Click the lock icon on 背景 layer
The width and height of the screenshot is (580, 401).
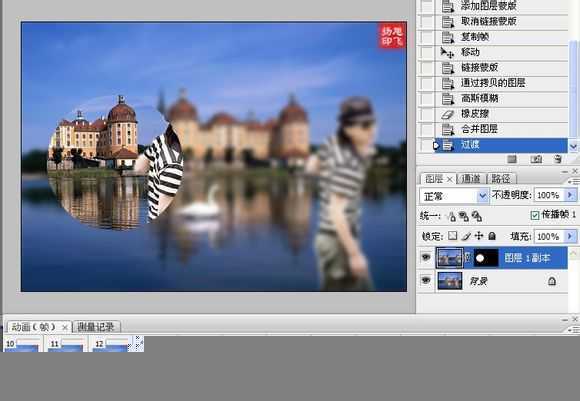click(x=552, y=281)
